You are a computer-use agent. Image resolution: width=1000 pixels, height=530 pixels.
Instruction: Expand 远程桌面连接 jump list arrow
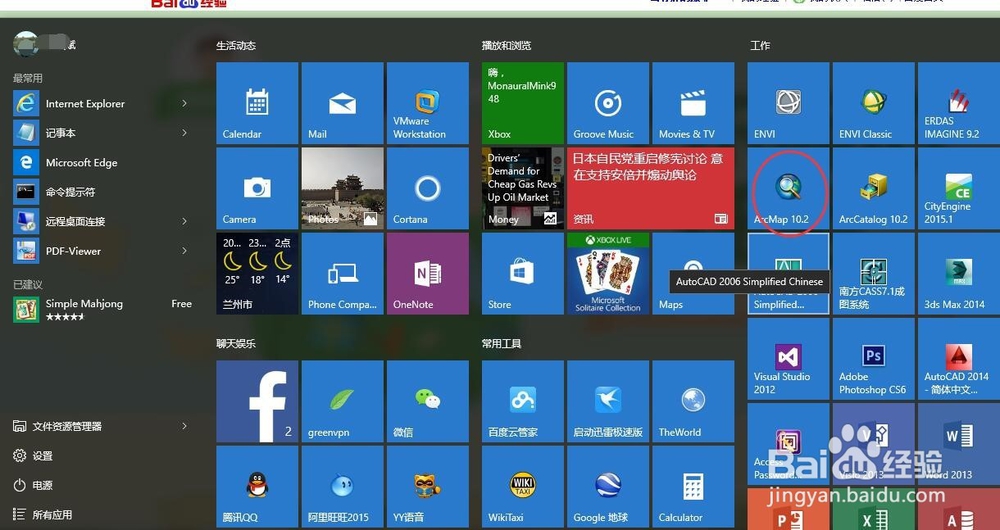tap(184, 221)
